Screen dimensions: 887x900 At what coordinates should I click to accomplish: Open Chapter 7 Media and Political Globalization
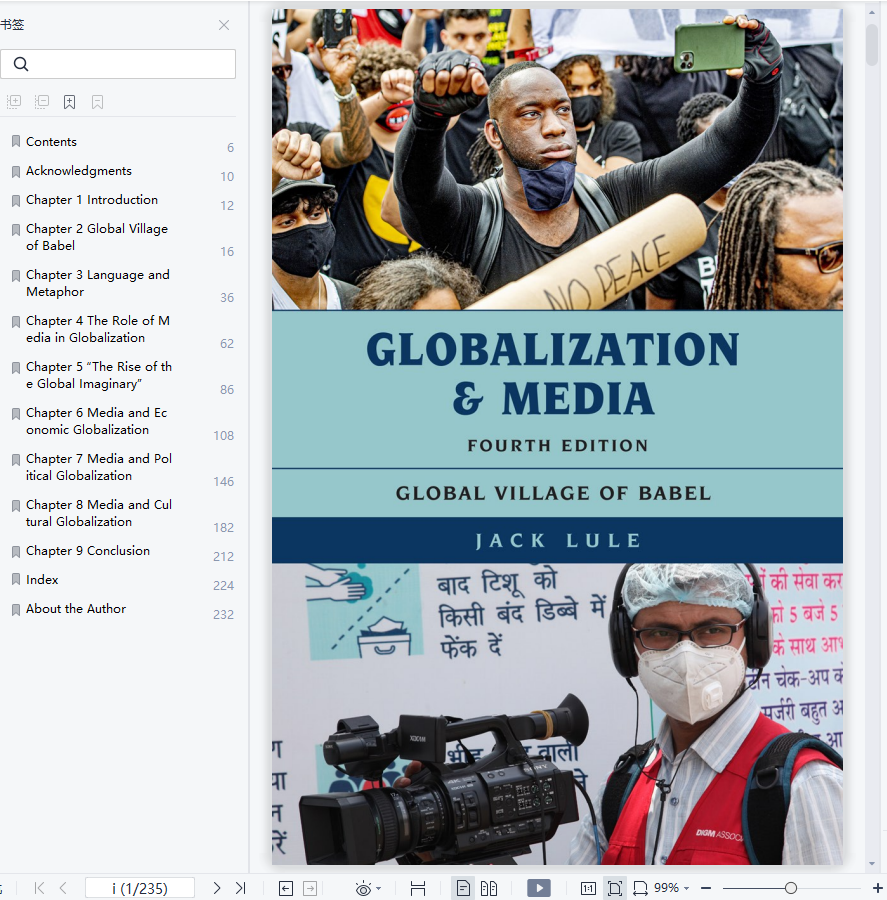click(x=99, y=467)
